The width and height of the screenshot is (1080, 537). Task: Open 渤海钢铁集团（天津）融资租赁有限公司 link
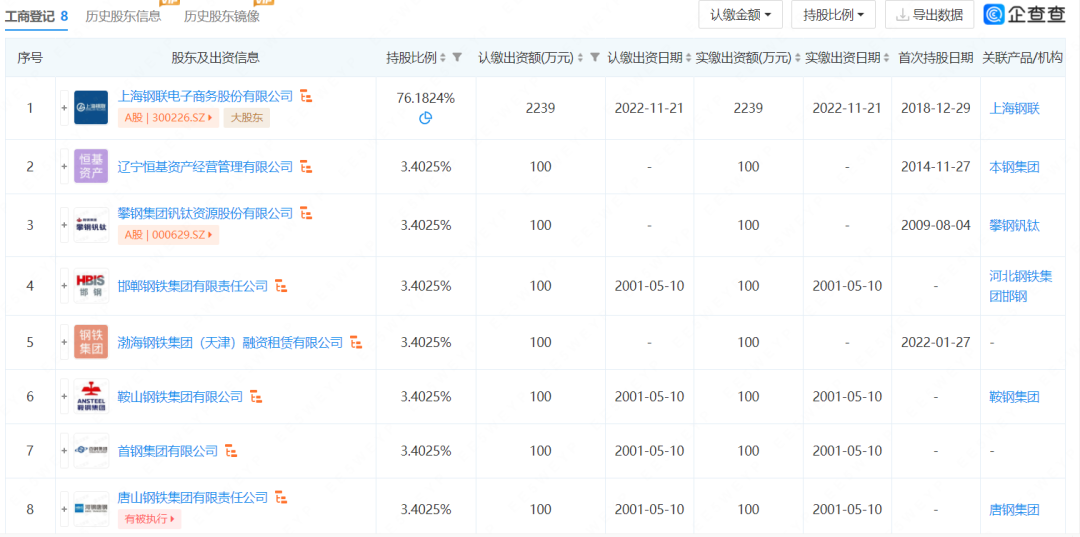[x=231, y=342]
